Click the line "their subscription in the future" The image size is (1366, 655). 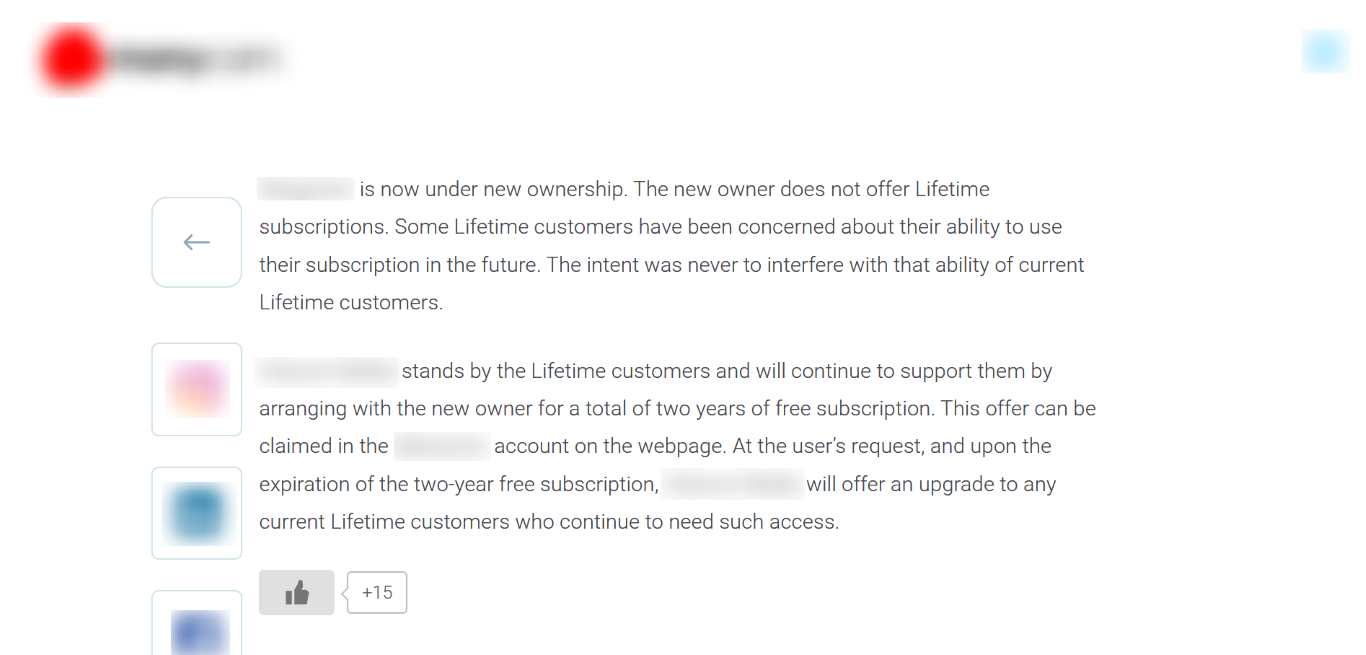pos(672,265)
